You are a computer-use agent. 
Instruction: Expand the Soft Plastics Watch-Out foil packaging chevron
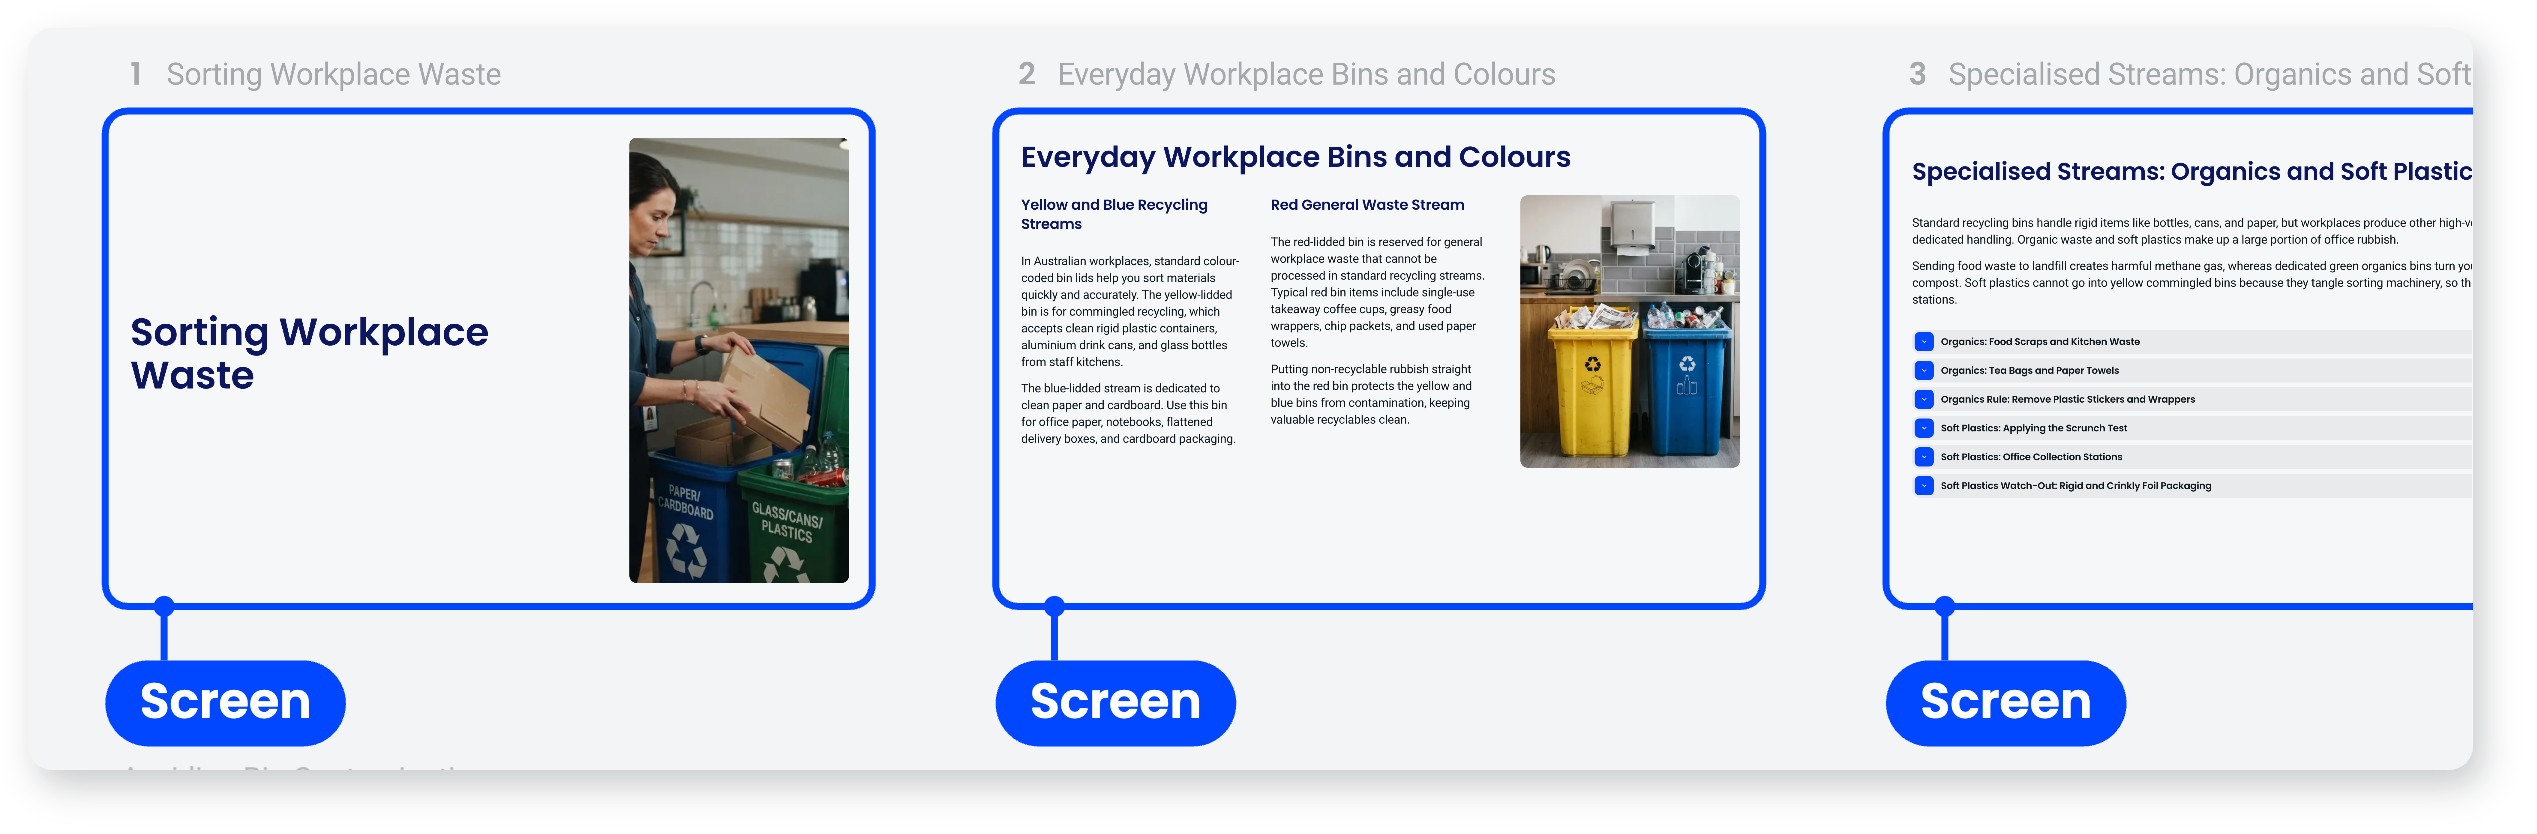pos(1924,486)
